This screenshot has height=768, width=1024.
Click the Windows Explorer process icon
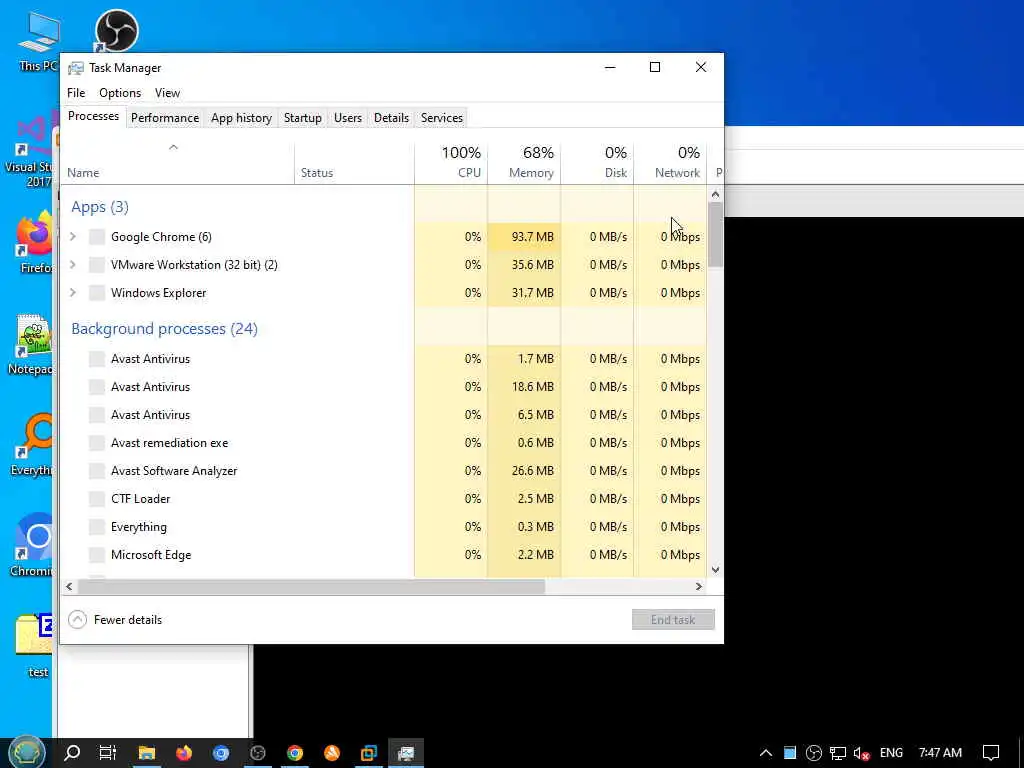point(97,293)
